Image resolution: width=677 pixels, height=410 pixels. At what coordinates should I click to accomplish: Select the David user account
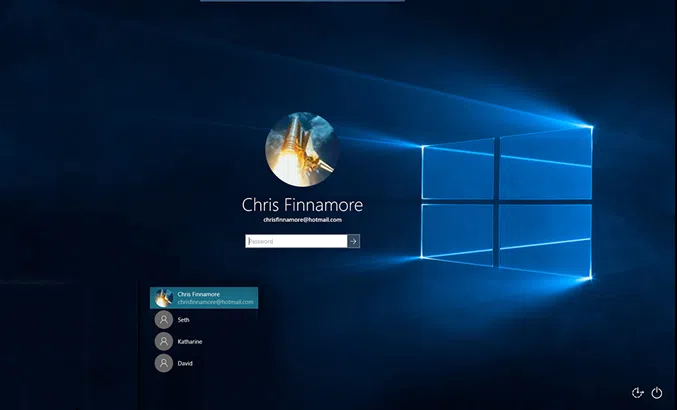[x=204, y=363]
